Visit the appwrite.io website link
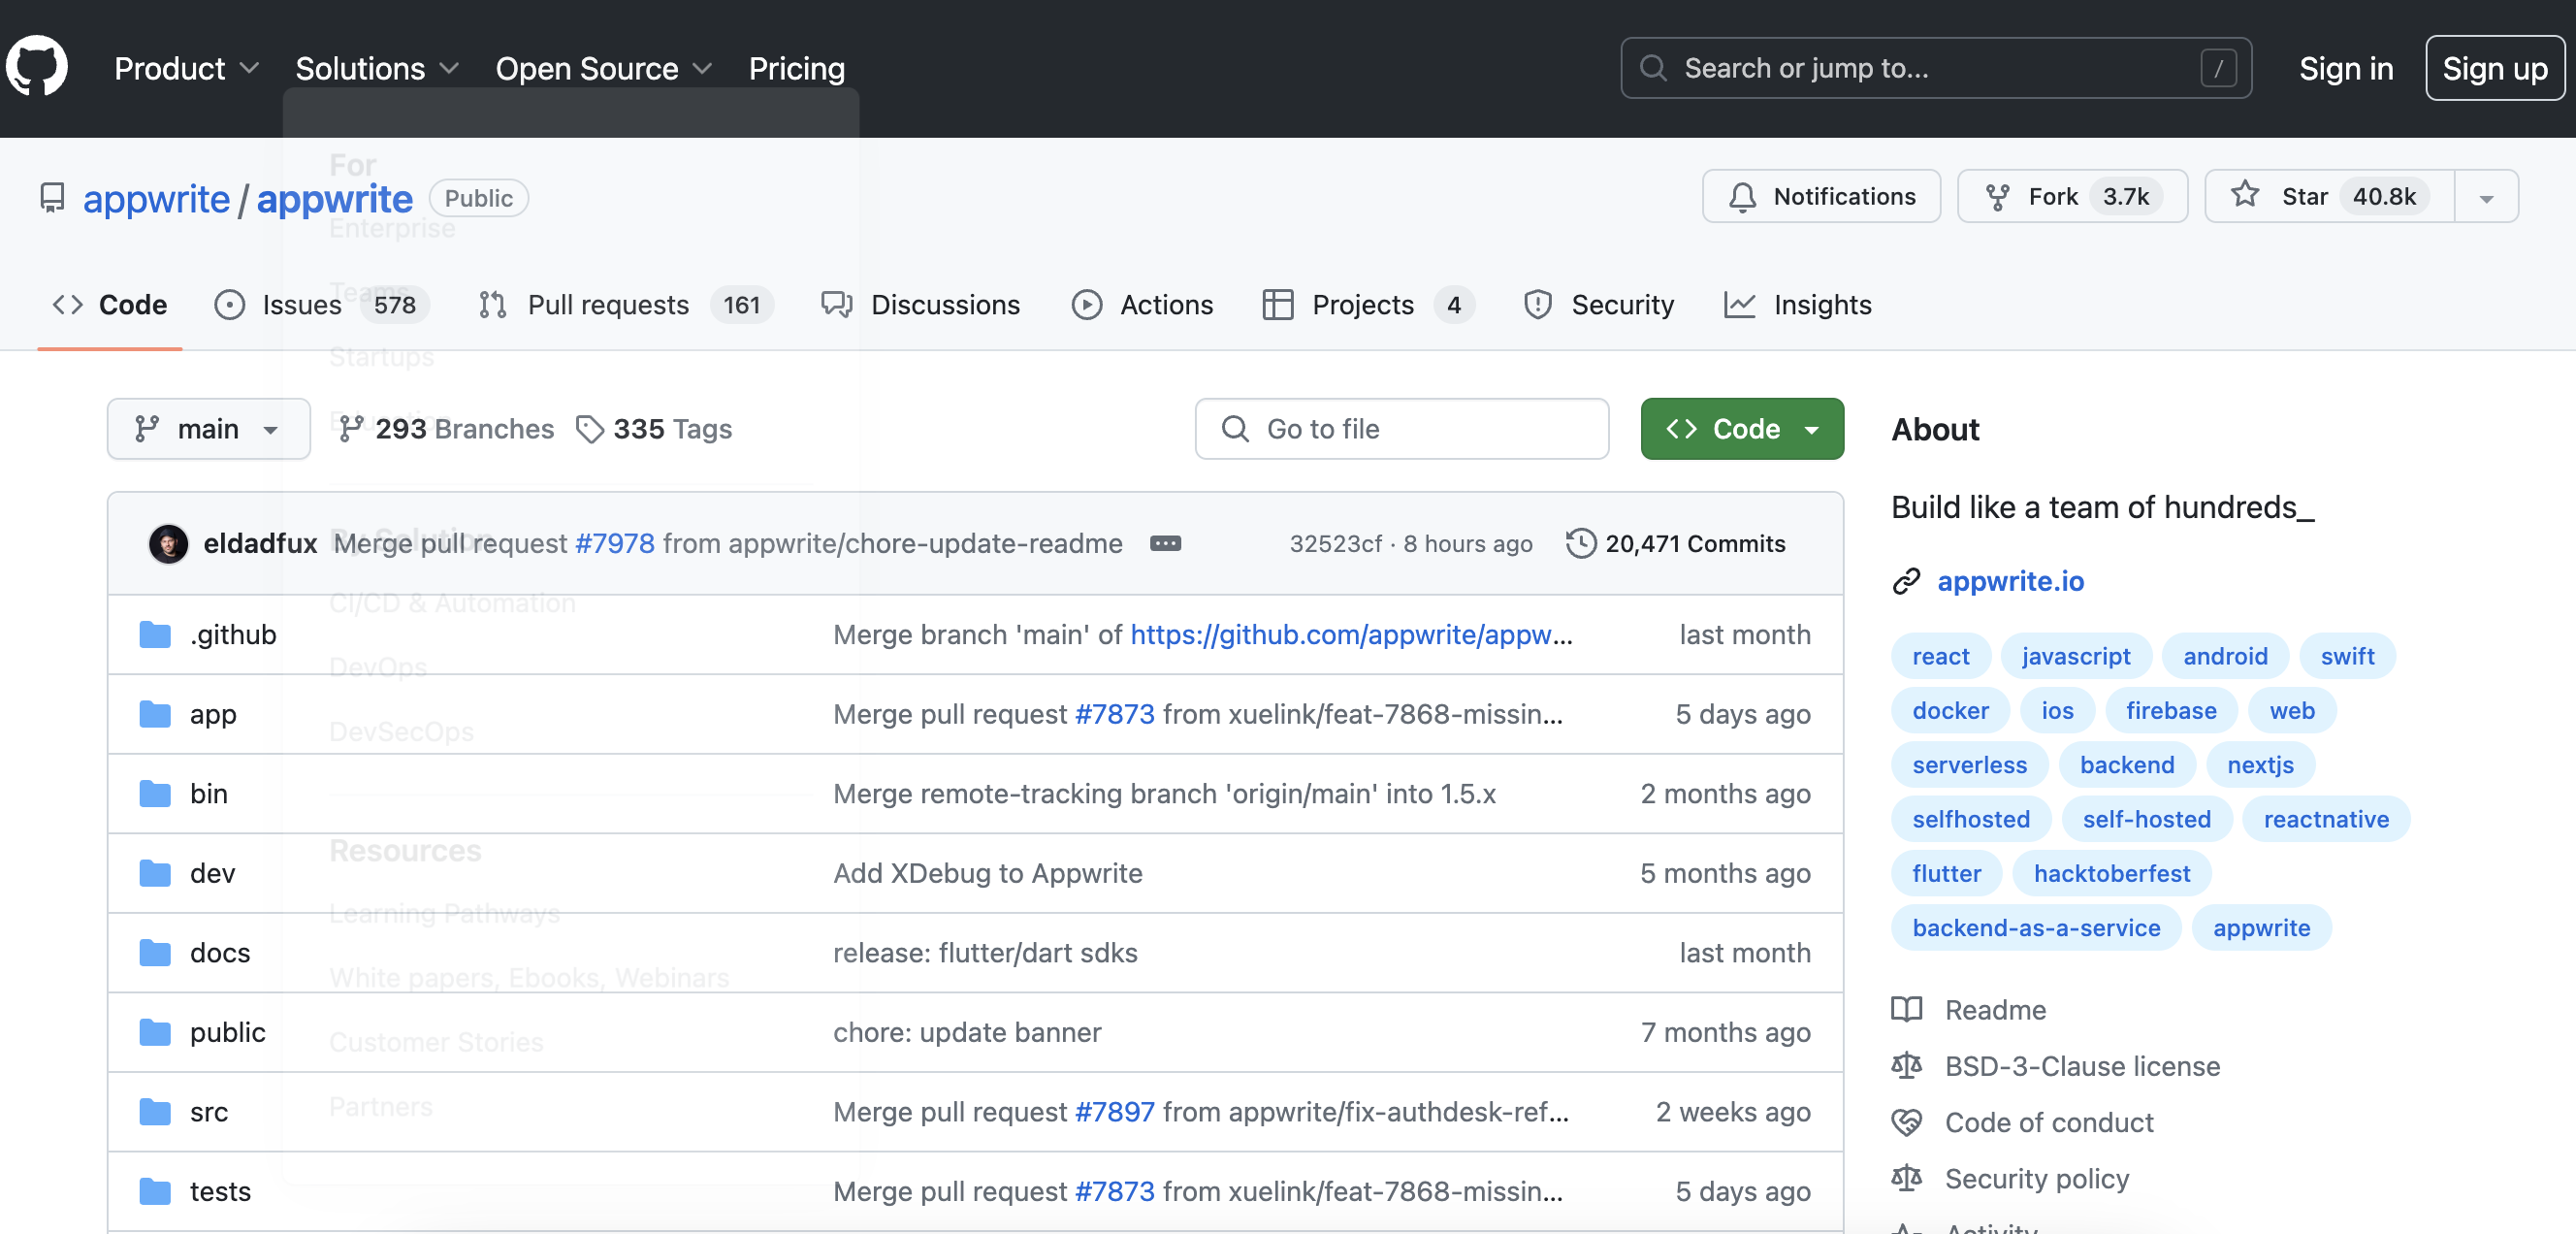2576x1234 pixels. pos(2010,581)
